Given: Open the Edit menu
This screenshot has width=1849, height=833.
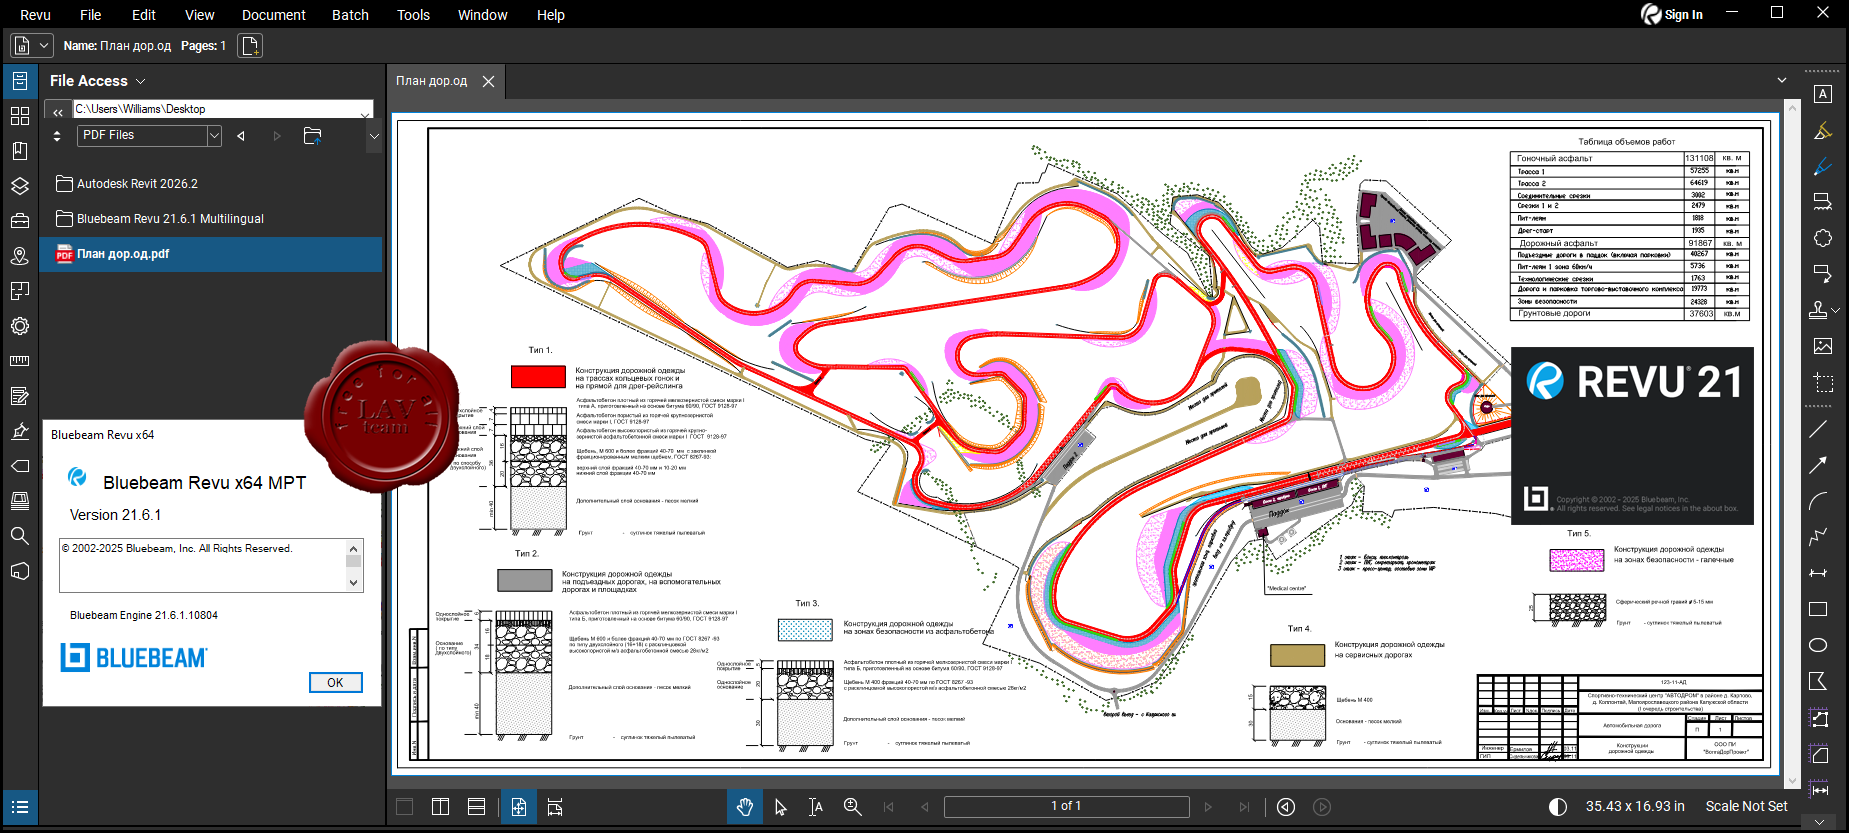Looking at the screenshot, I should (x=144, y=15).
